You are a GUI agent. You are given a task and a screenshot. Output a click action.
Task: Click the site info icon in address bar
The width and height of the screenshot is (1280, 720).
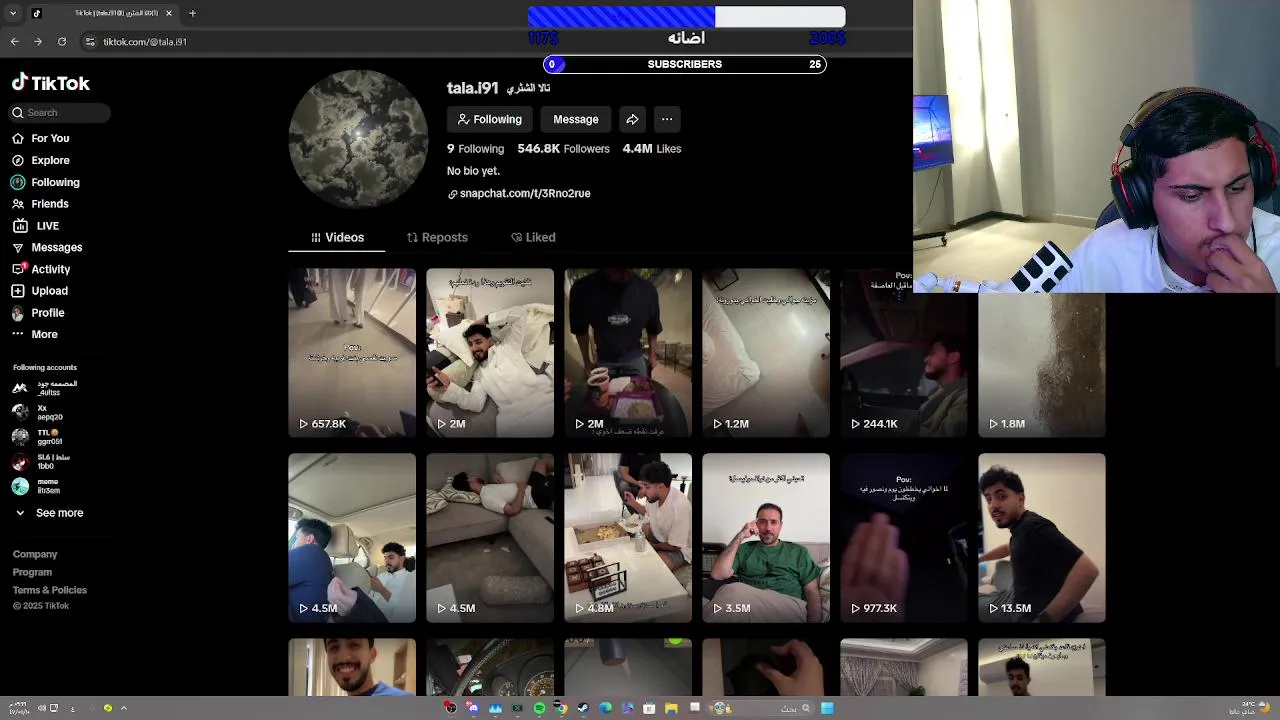coord(90,41)
